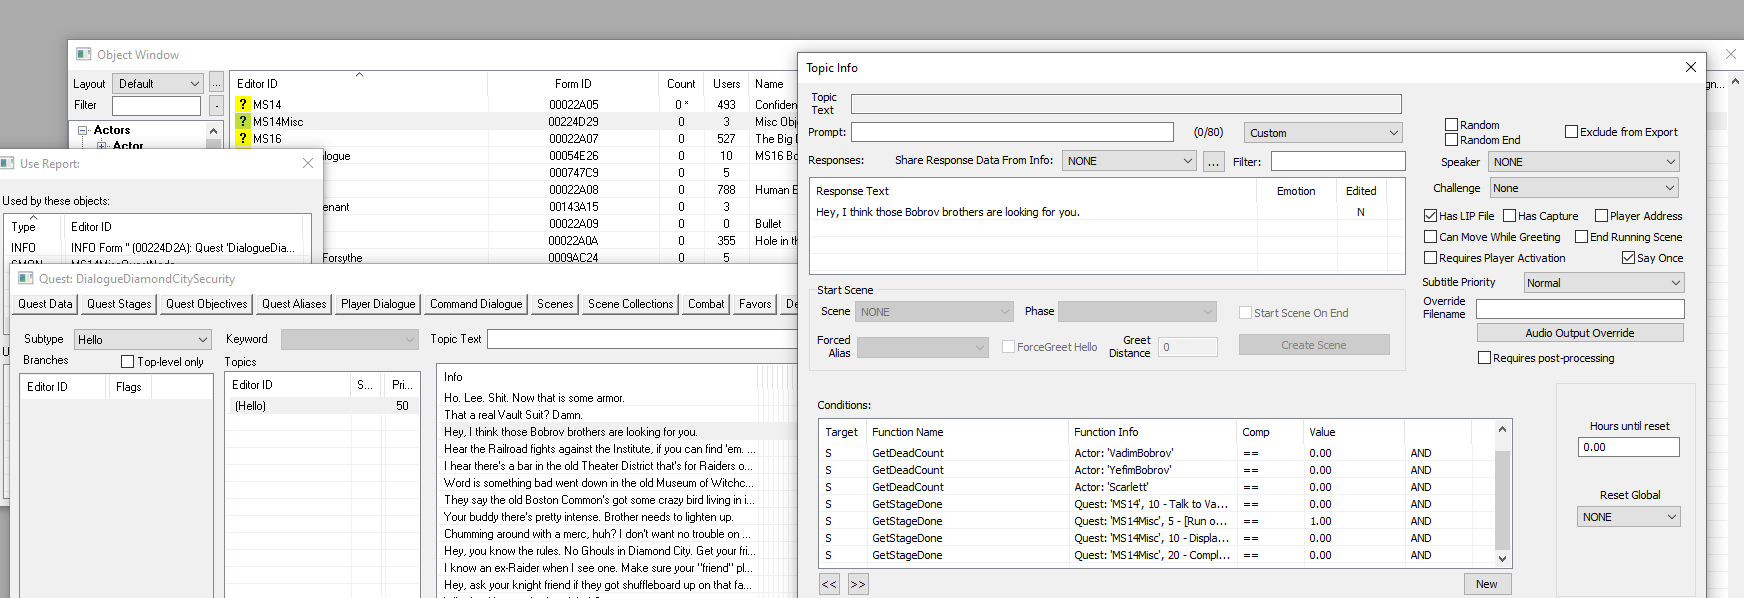Open the Layout Default dropdown
1744x598 pixels.
point(157,84)
